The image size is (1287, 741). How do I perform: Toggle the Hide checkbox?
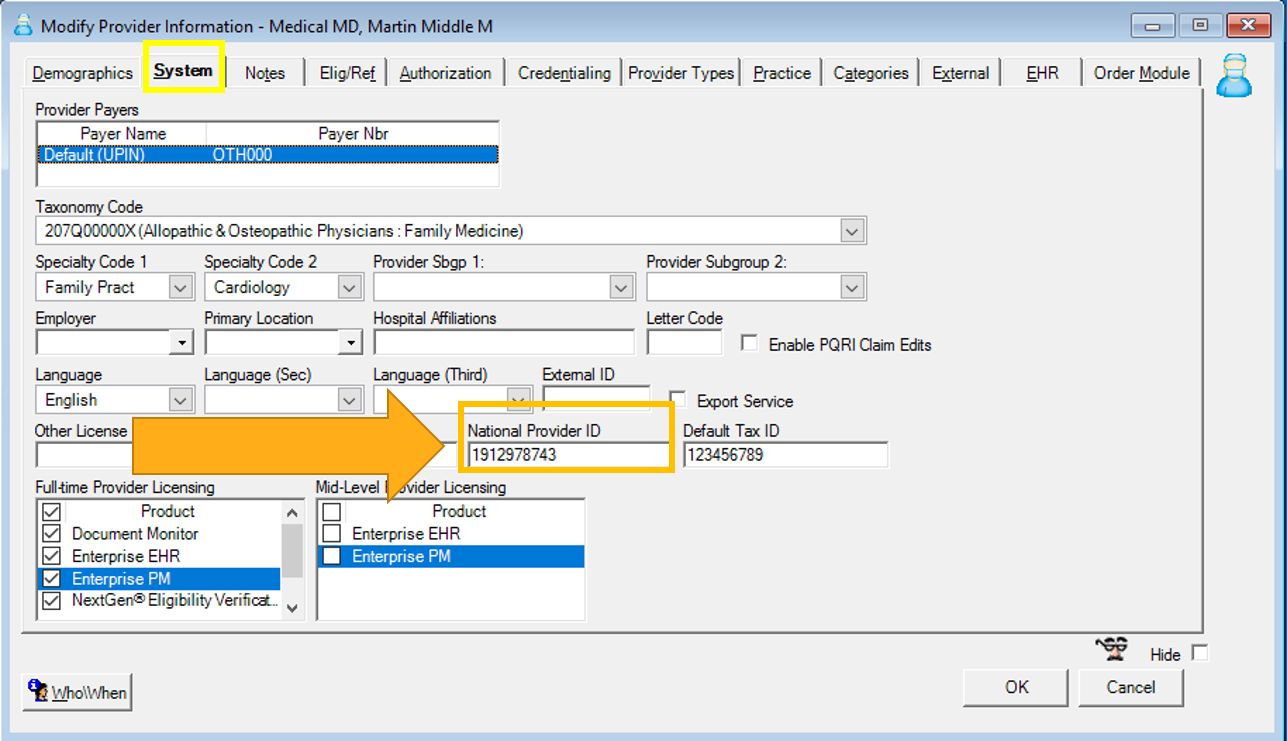[1199, 653]
